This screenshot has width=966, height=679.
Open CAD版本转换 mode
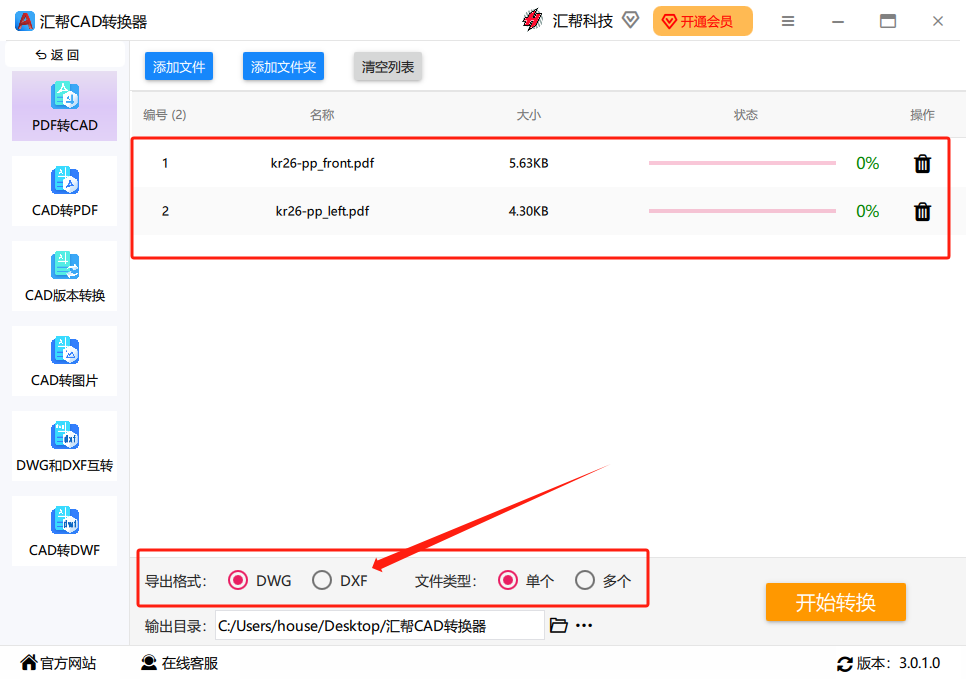pyautogui.click(x=65, y=276)
